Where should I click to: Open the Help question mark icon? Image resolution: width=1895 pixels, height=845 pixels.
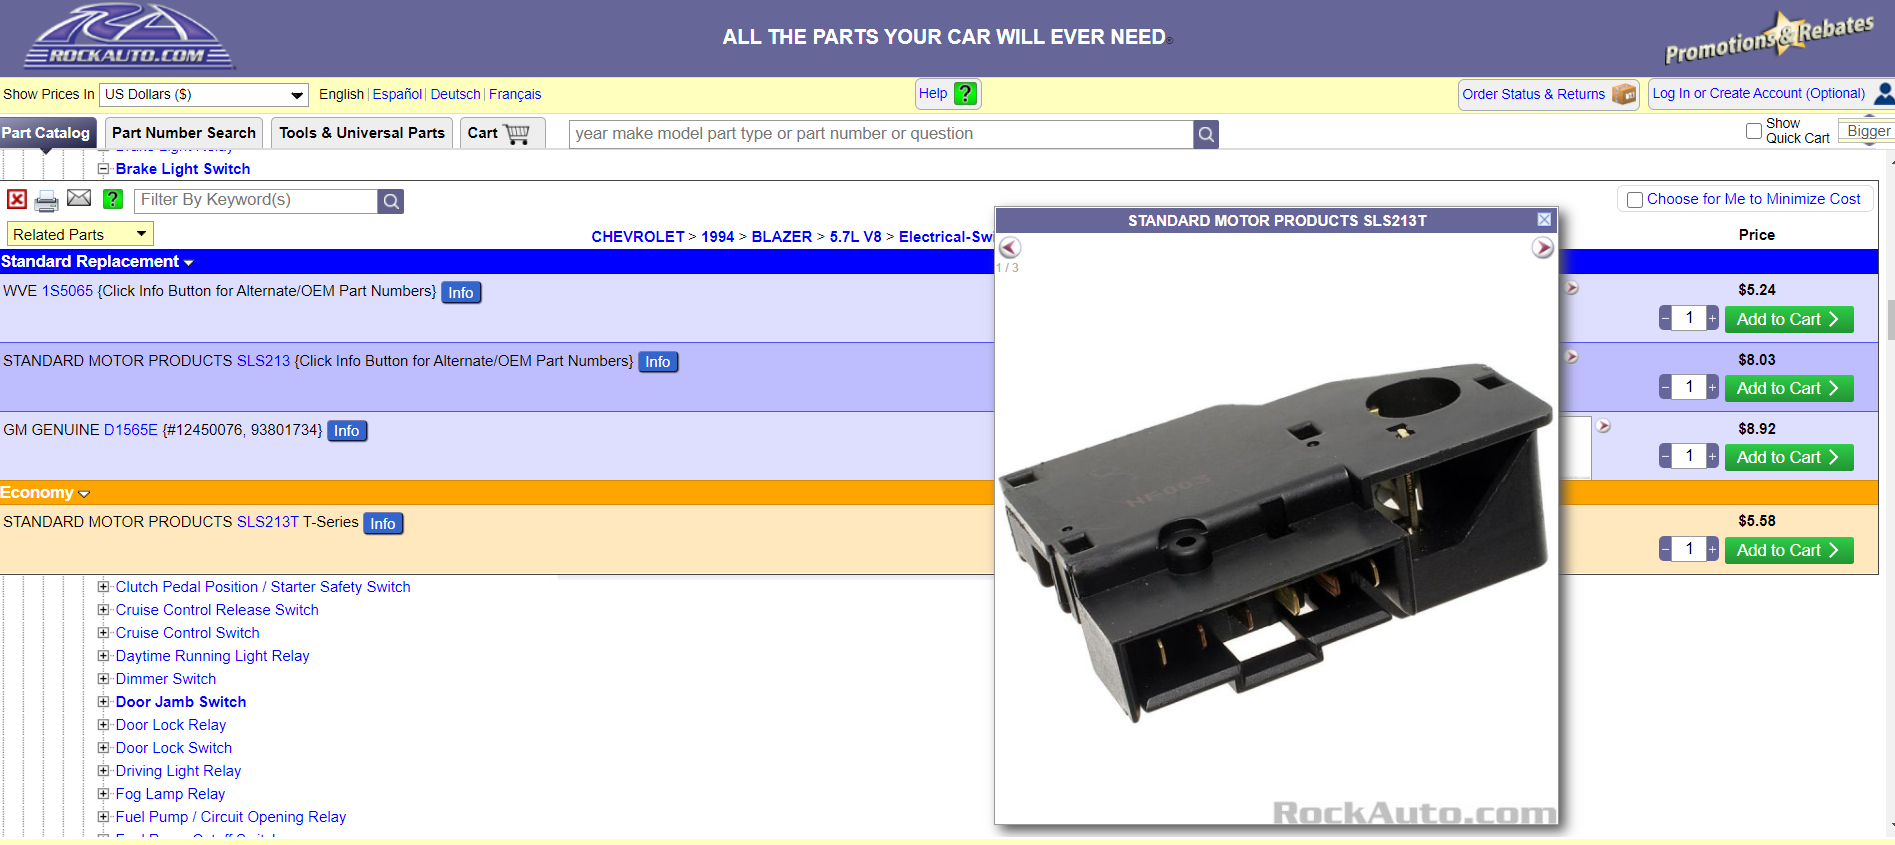965,94
